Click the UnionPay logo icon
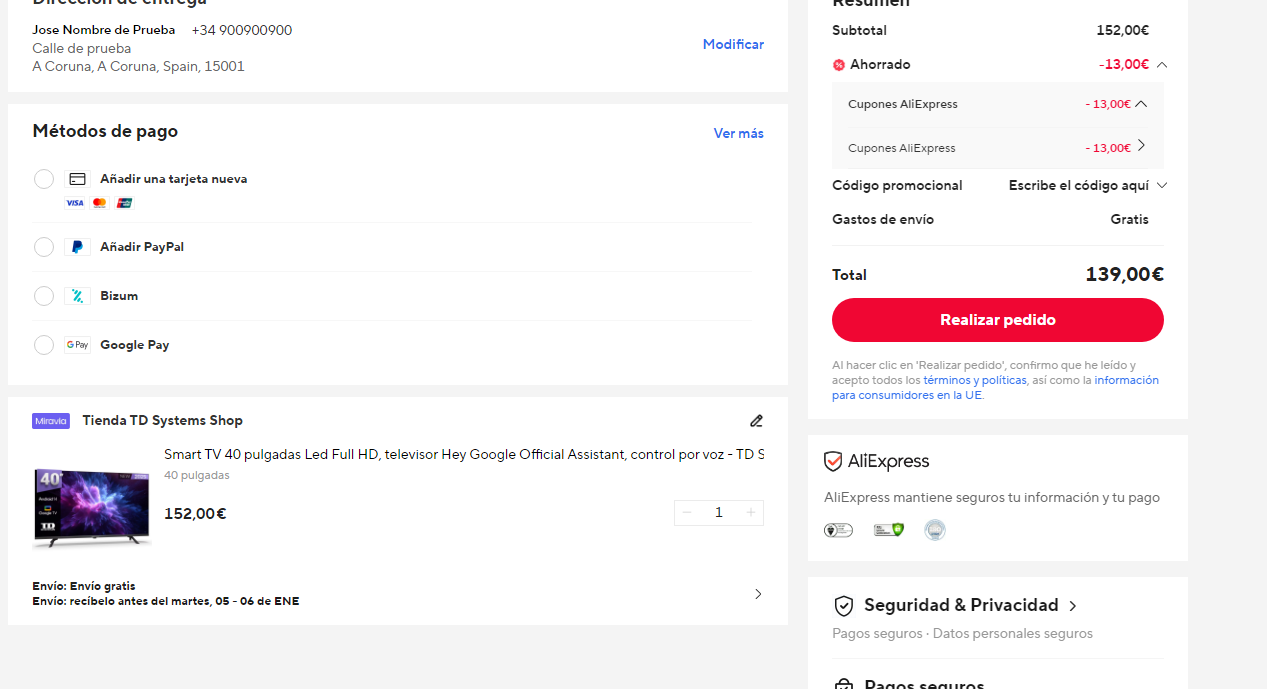1267x689 pixels. pyautogui.click(x=124, y=203)
